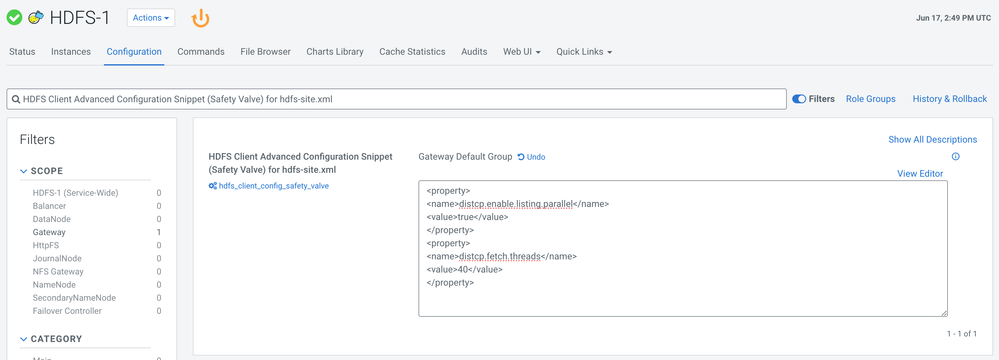Open the Actions dropdown
999x360 pixels.
(x=151, y=18)
